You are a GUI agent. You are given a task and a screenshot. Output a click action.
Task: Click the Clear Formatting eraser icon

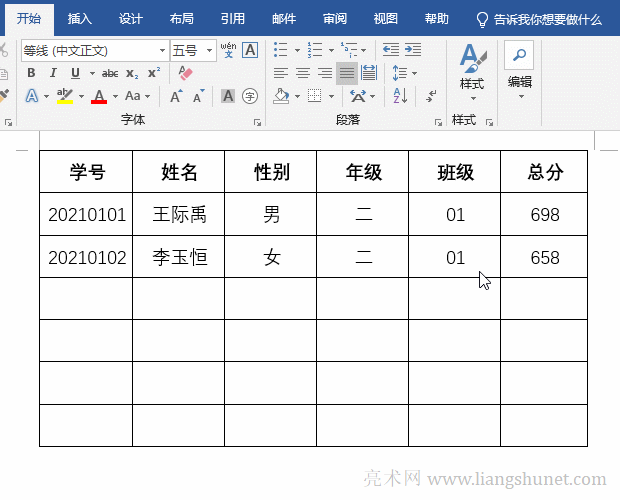pos(185,73)
